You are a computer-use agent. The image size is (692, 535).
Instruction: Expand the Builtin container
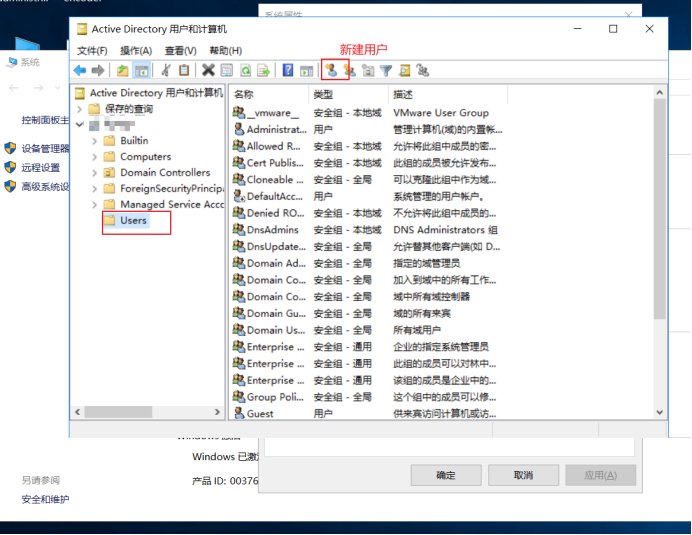[94, 141]
